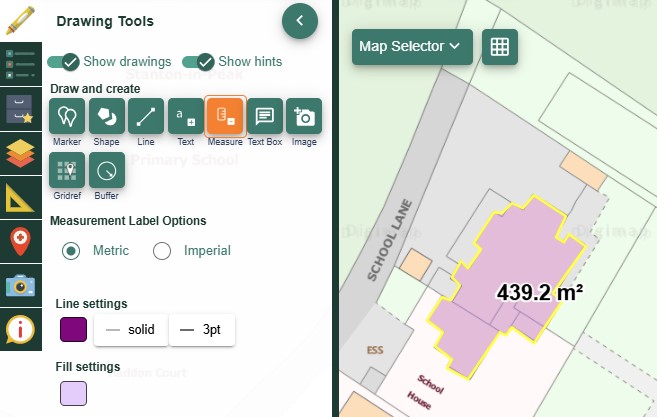Click the purple line color swatch
The height and width of the screenshot is (417, 657).
[73, 329]
